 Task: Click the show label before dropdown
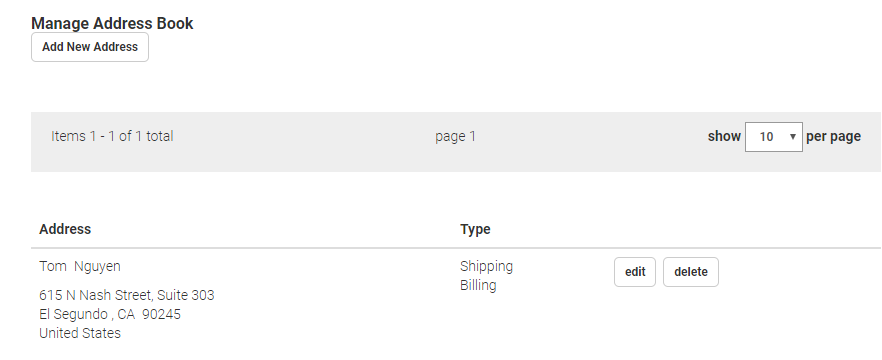point(724,136)
